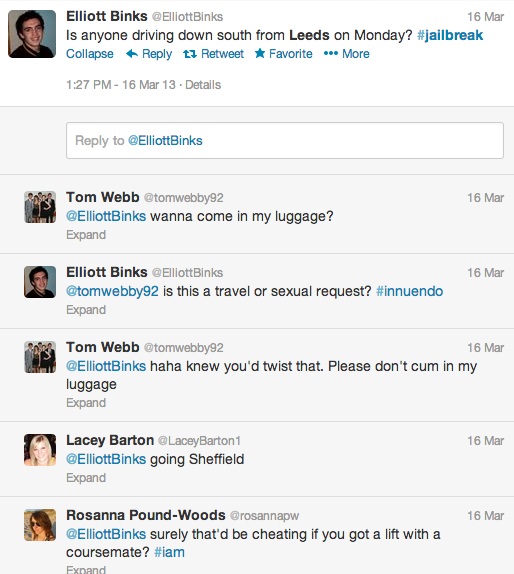Click the Rosanna Pound-Woods name link
The height and width of the screenshot is (574, 514).
[146, 515]
